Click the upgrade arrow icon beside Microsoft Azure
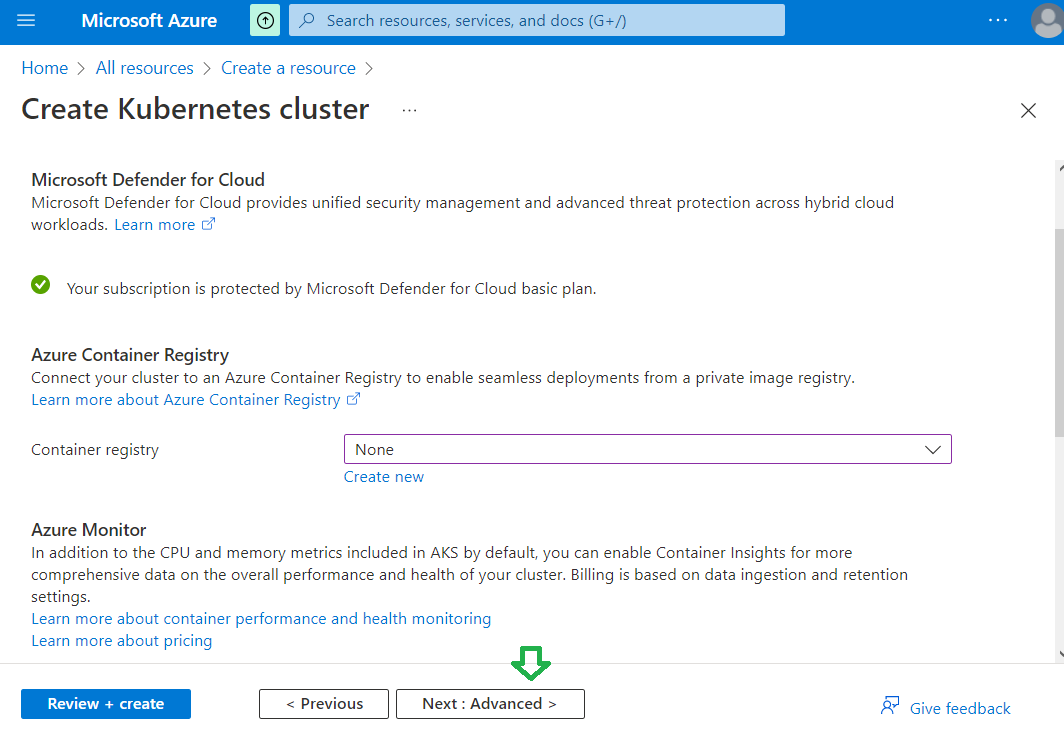The image size is (1064, 741). click(265, 21)
